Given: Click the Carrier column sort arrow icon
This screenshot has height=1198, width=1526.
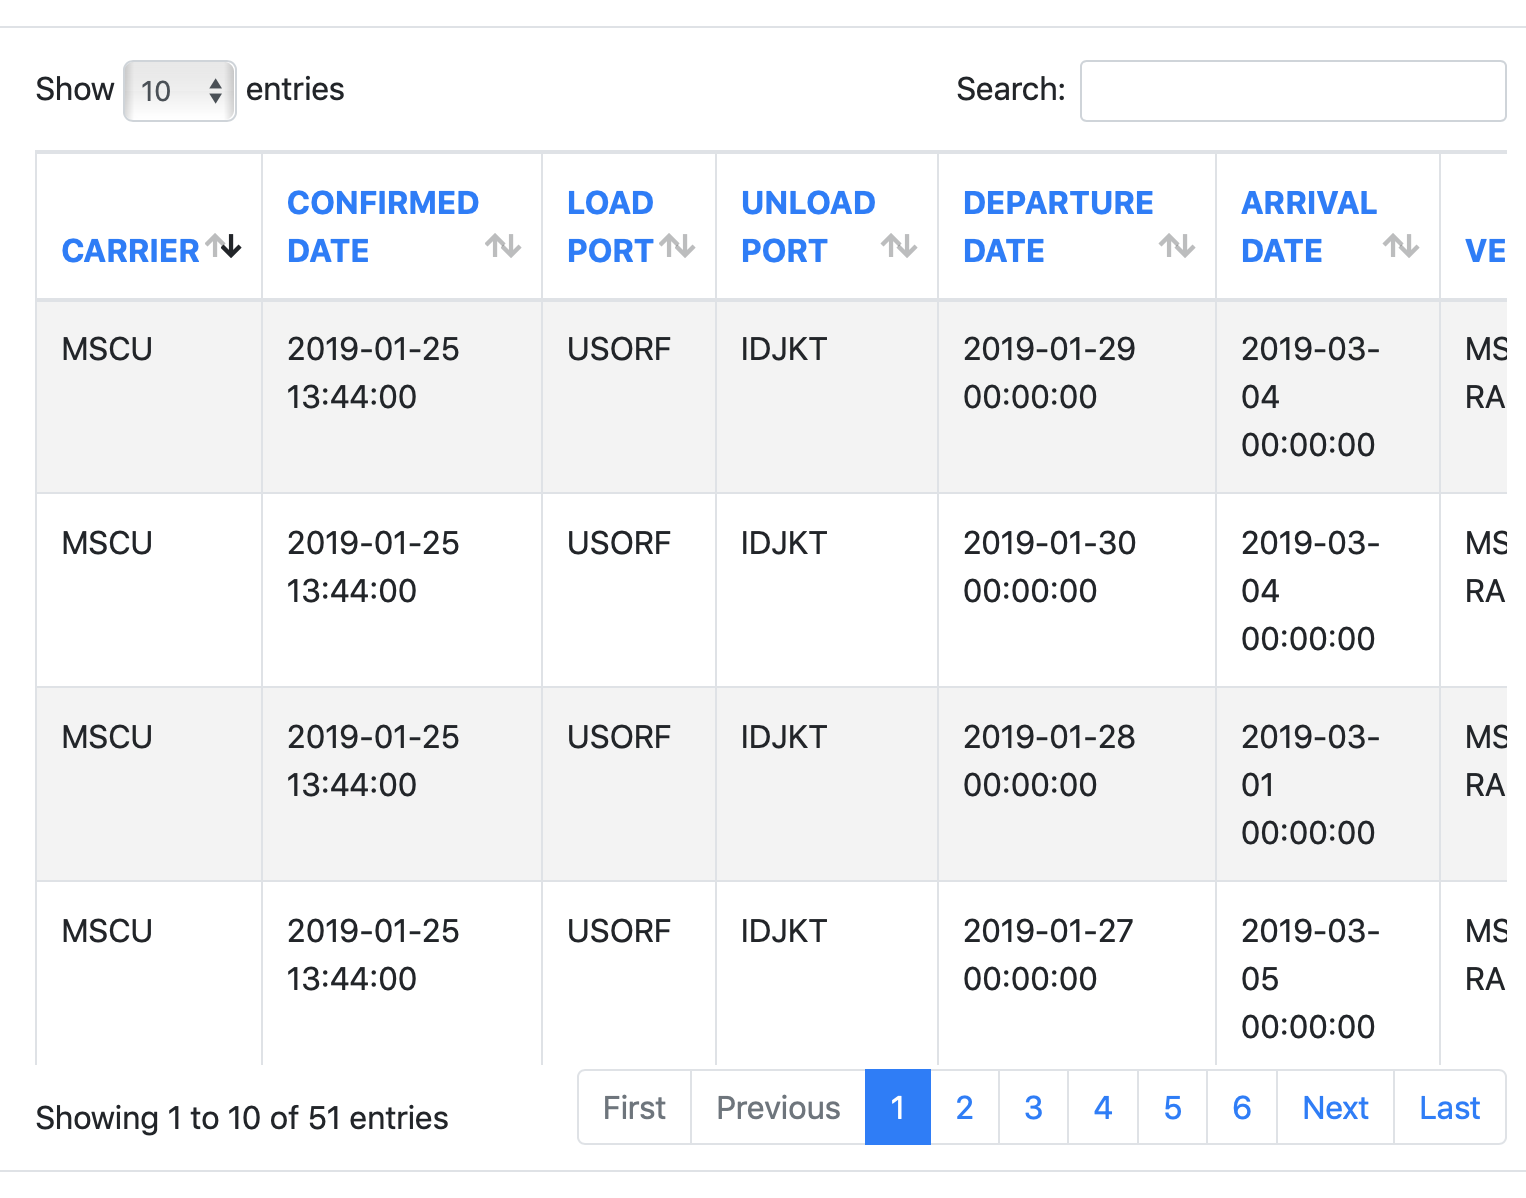Looking at the screenshot, I should 224,246.
